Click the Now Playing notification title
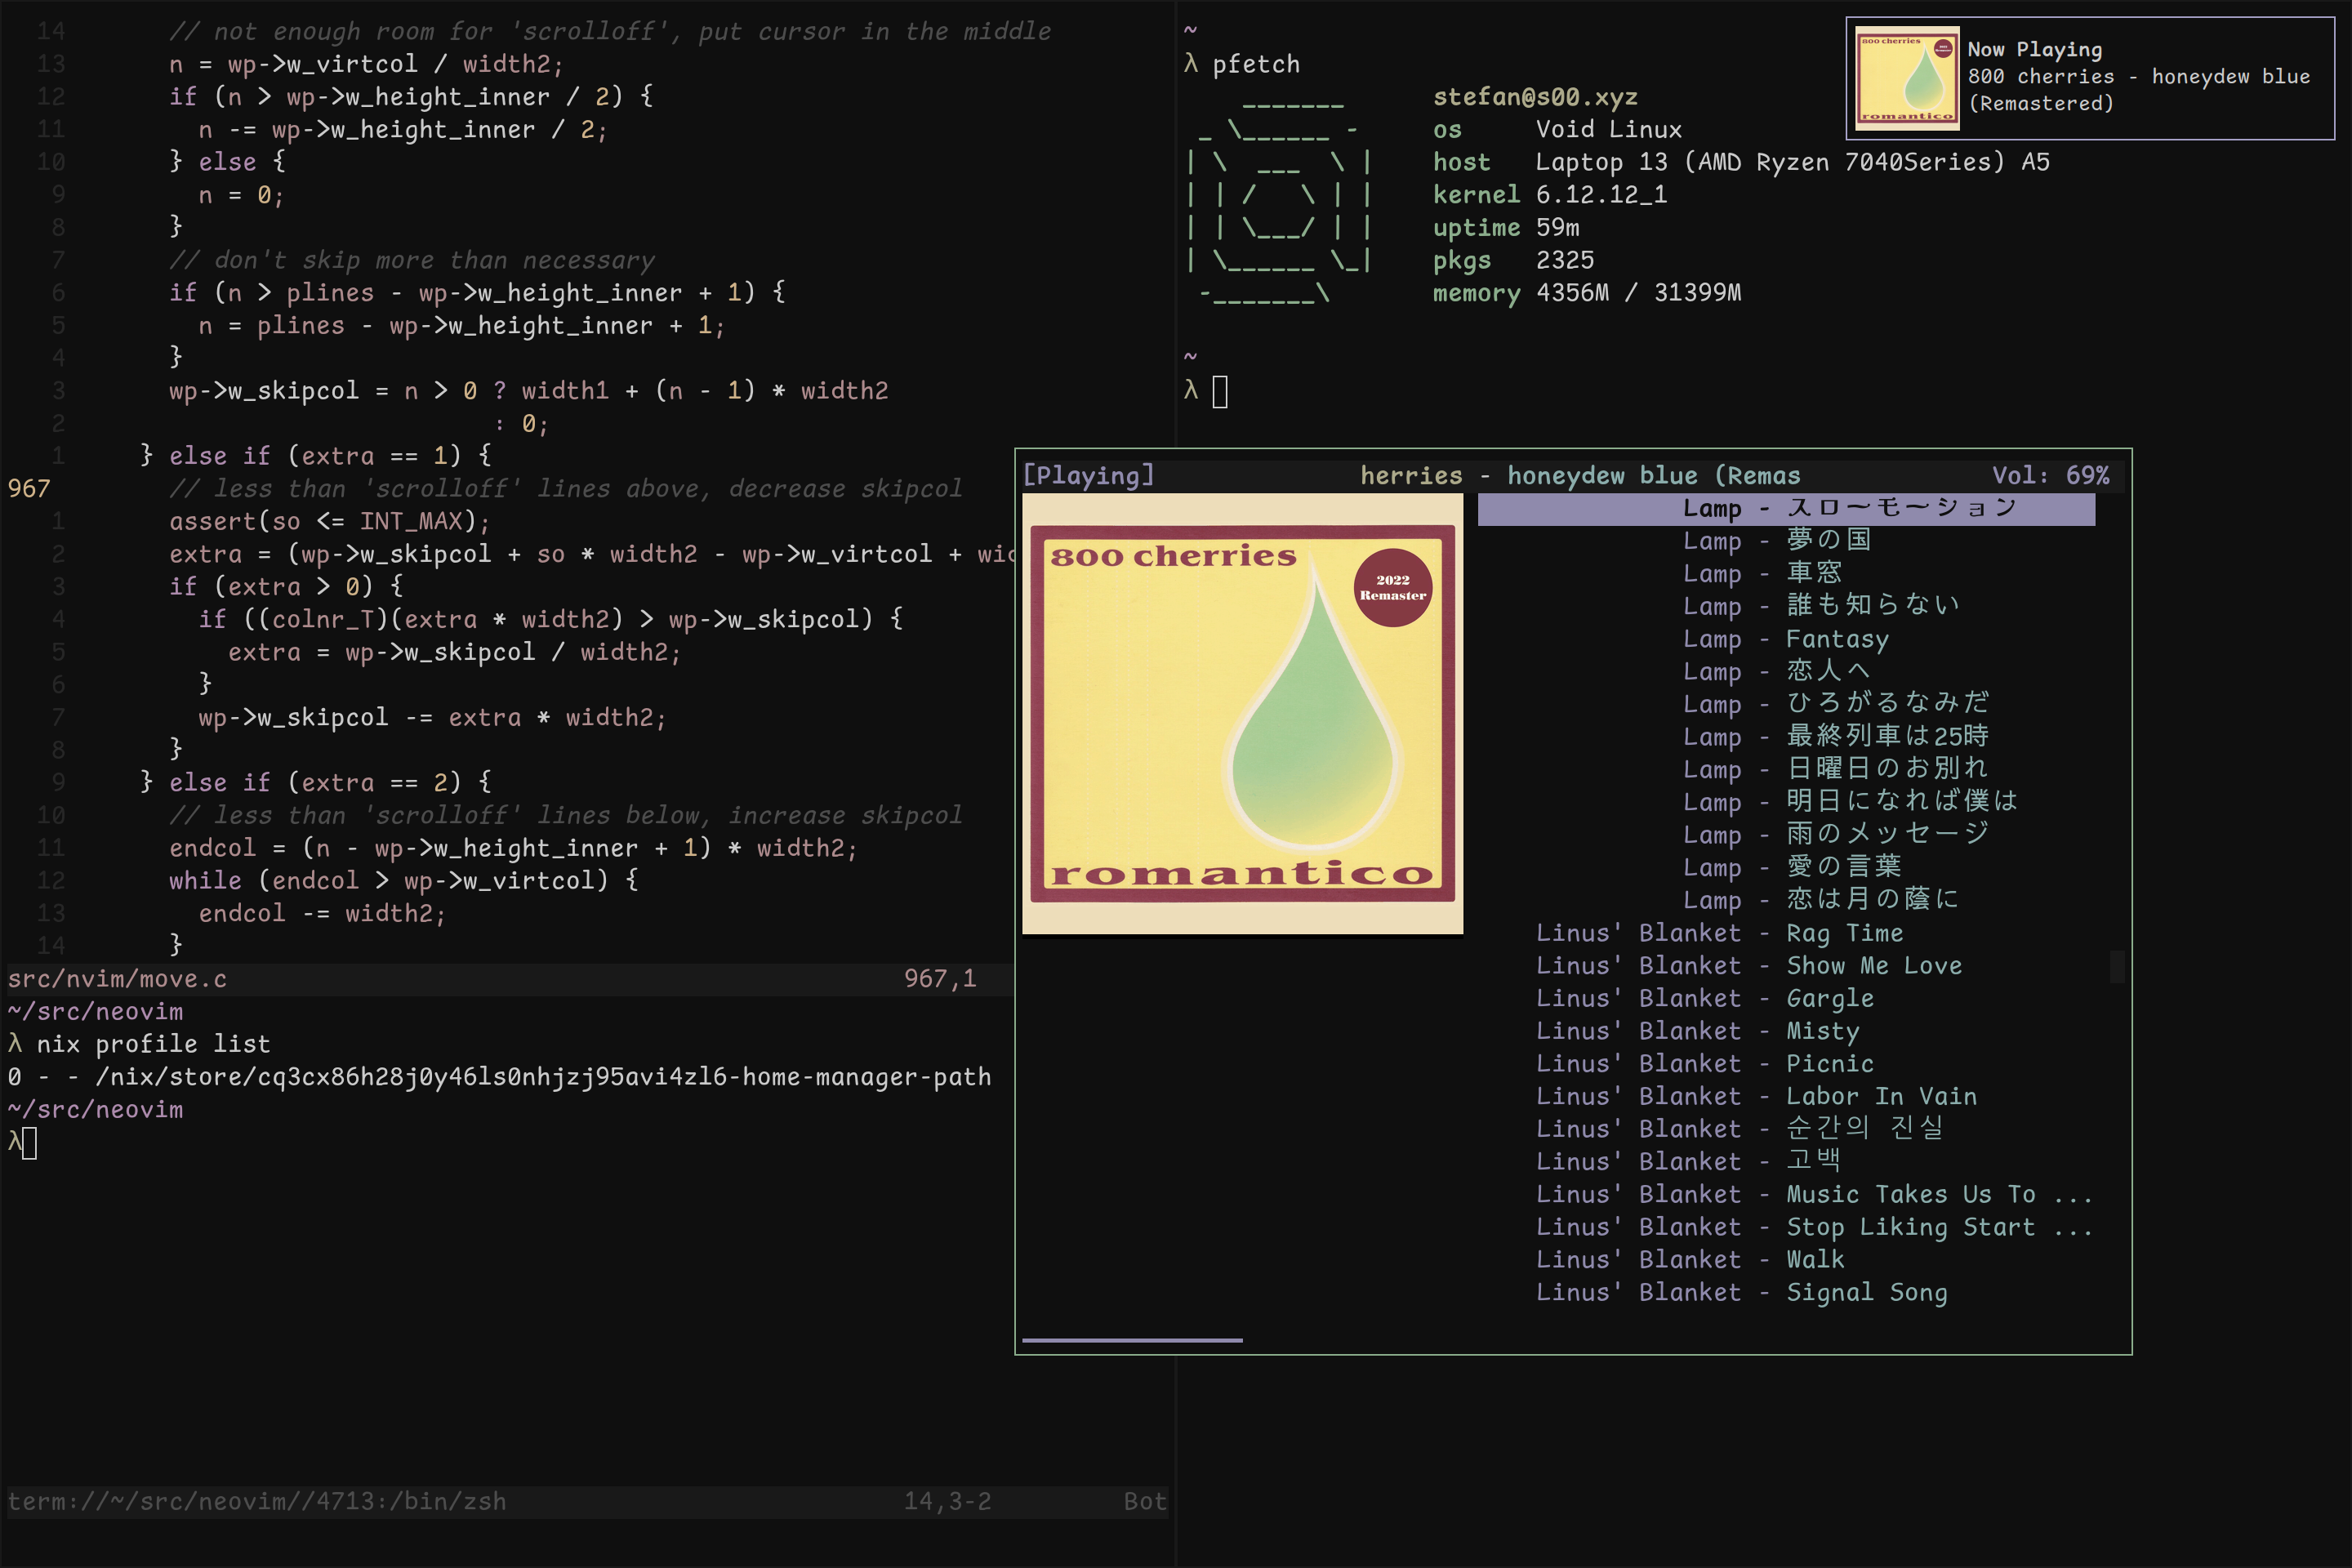This screenshot has height=1568, width=2352. (2034, 49)
